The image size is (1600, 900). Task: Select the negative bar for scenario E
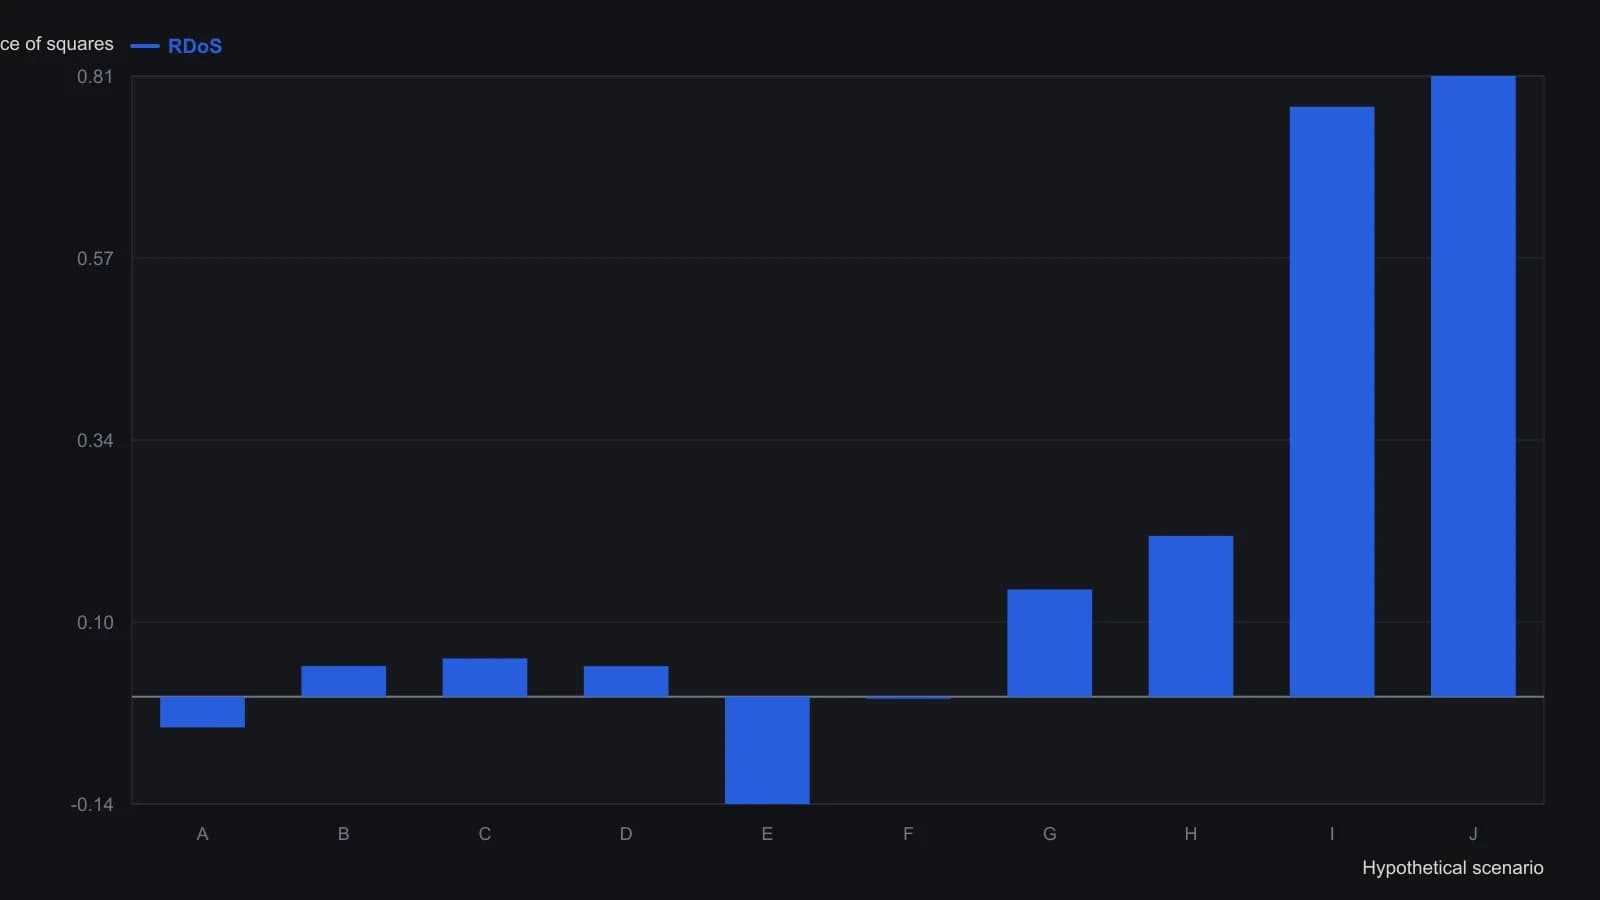(767, 750)
